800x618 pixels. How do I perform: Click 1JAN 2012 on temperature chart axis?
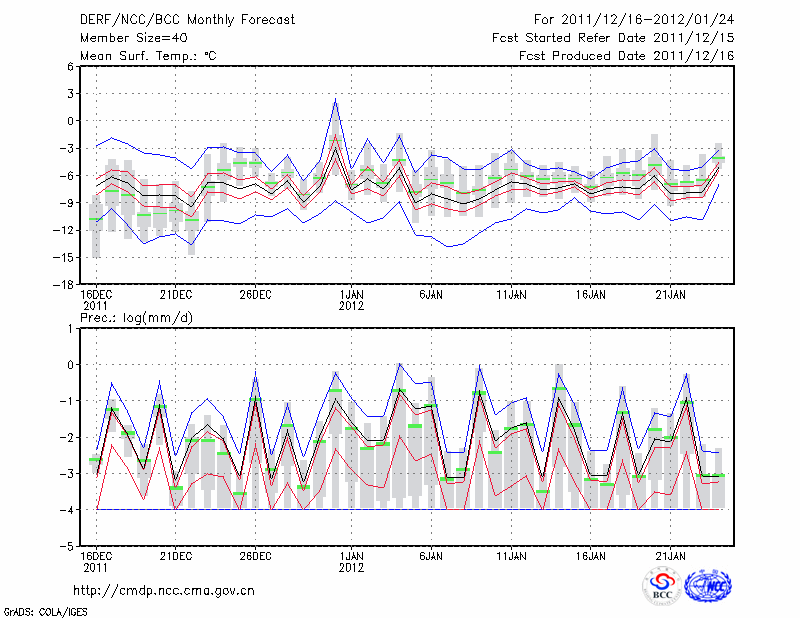[x=351, y=299]
